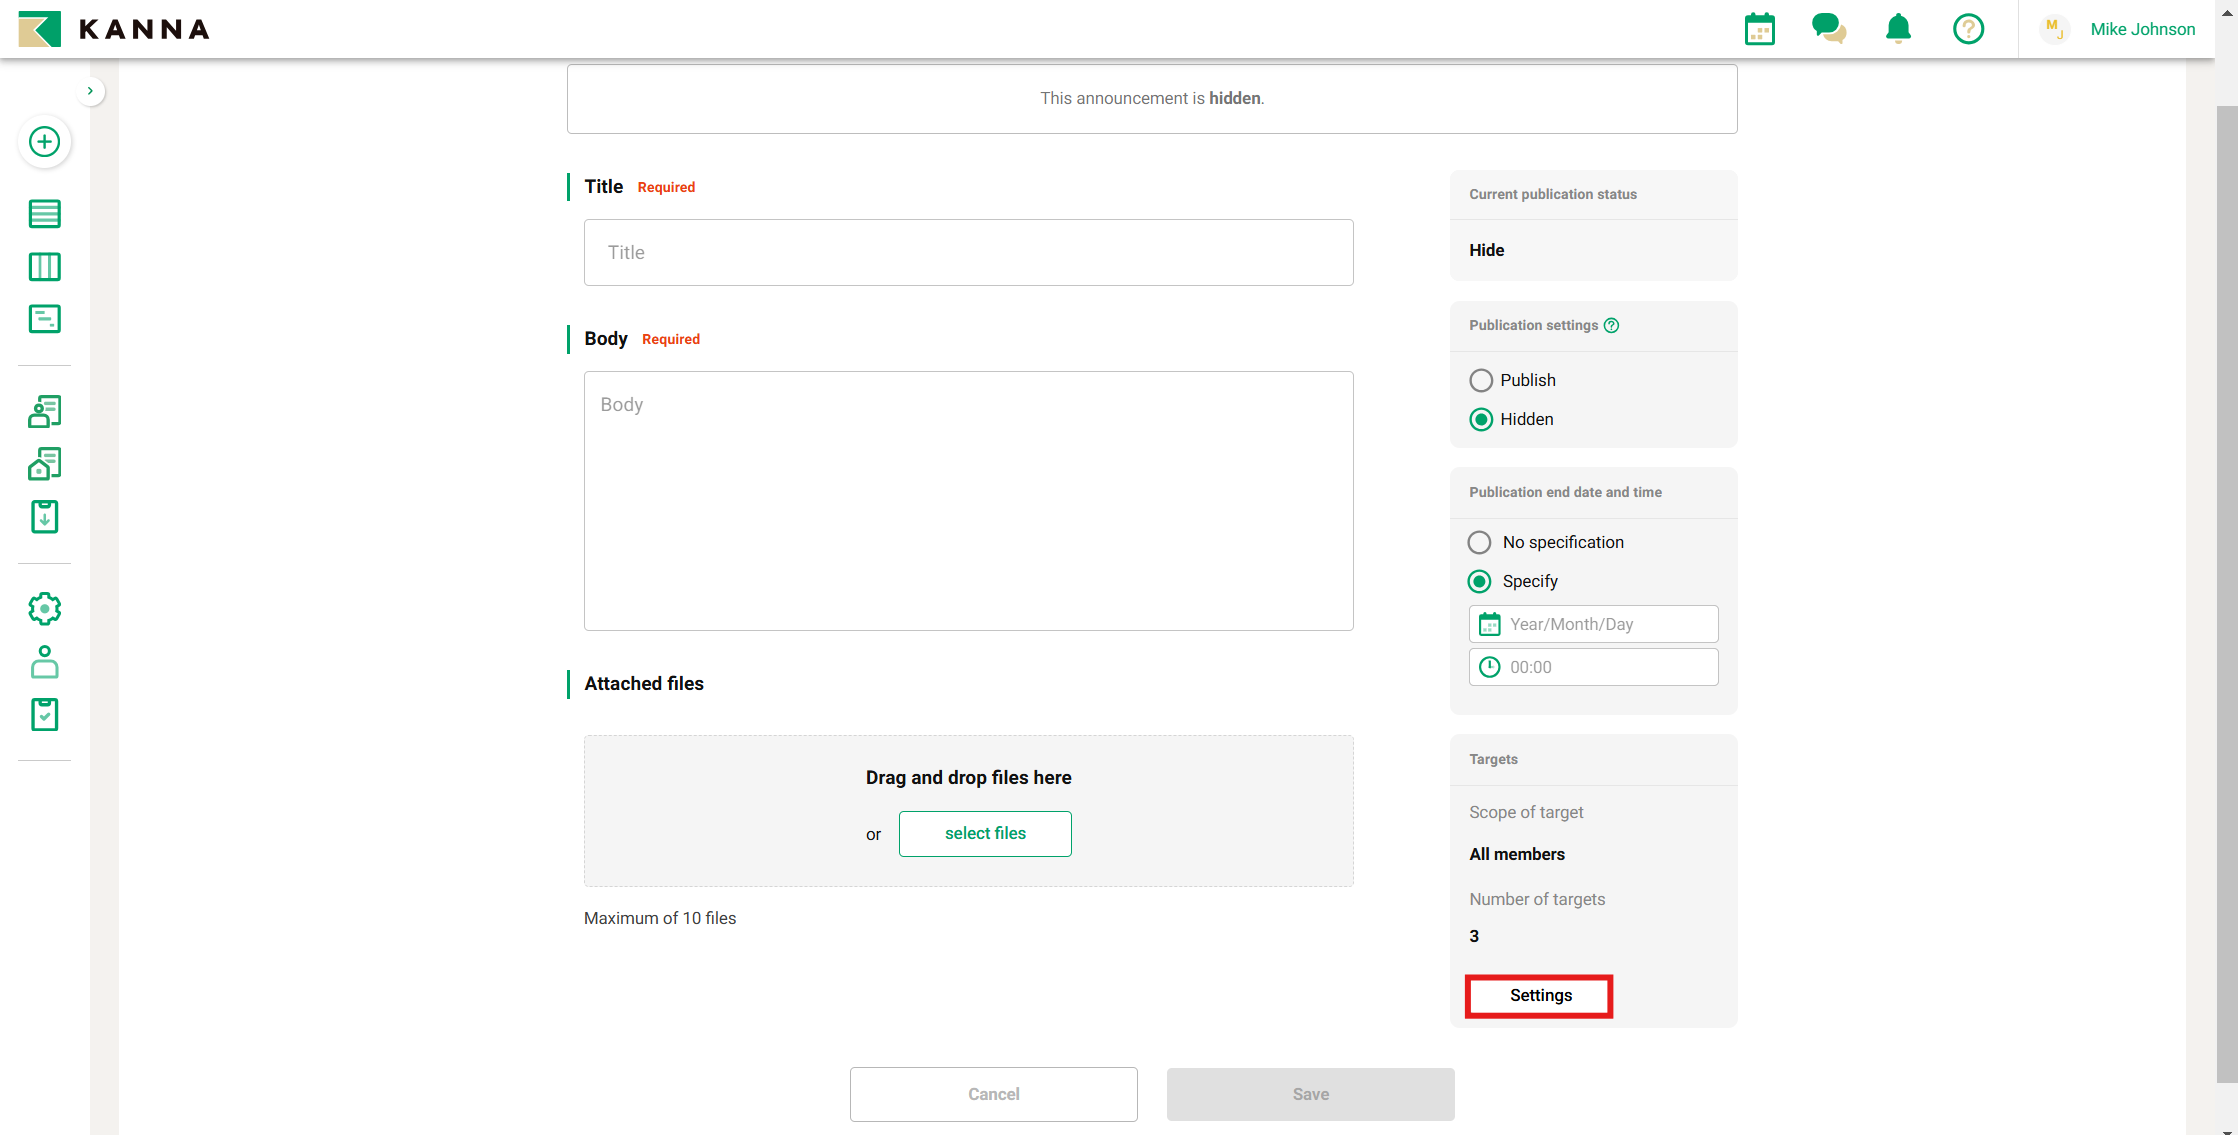Select the Publish radio option
The height and width of the screenshot is (1135, 2238).
coord(1481,381)
